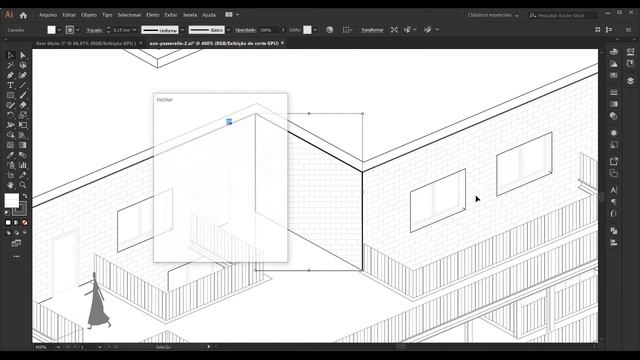640x360 pixels.
Task: Select the Direct Selection tool
Action: (x=23, y=55)
